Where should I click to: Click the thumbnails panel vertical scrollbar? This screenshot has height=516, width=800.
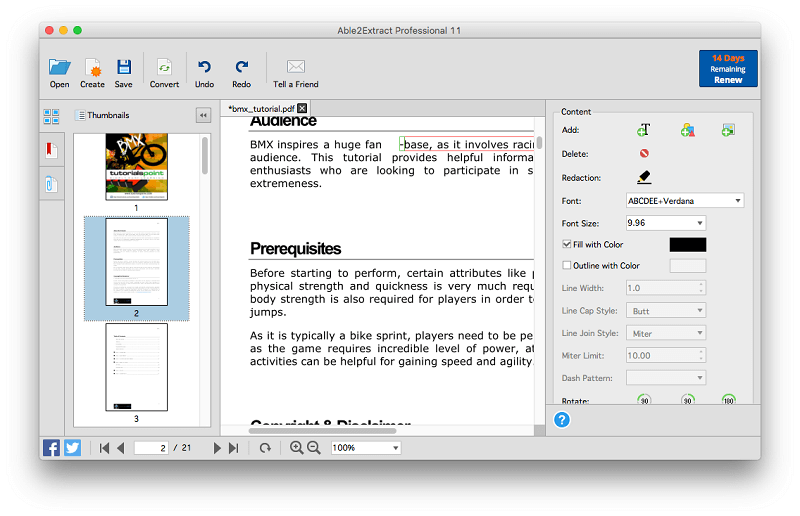tap(205, 156)
